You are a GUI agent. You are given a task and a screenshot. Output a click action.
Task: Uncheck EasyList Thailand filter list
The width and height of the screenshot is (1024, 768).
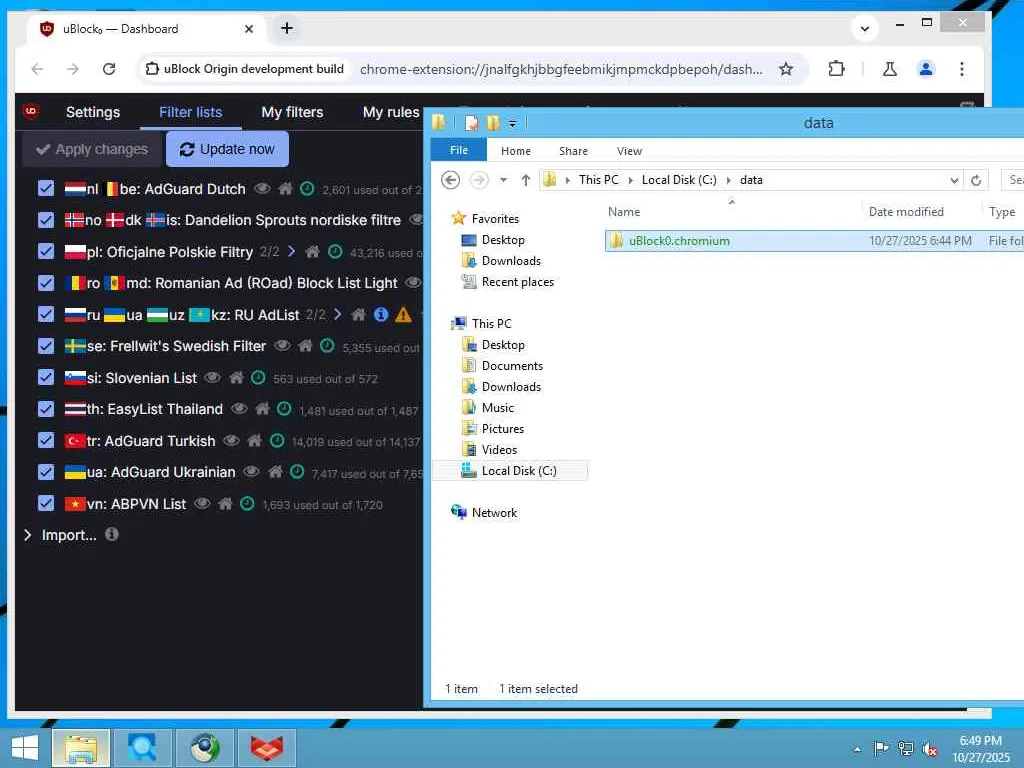click(46, 409)
